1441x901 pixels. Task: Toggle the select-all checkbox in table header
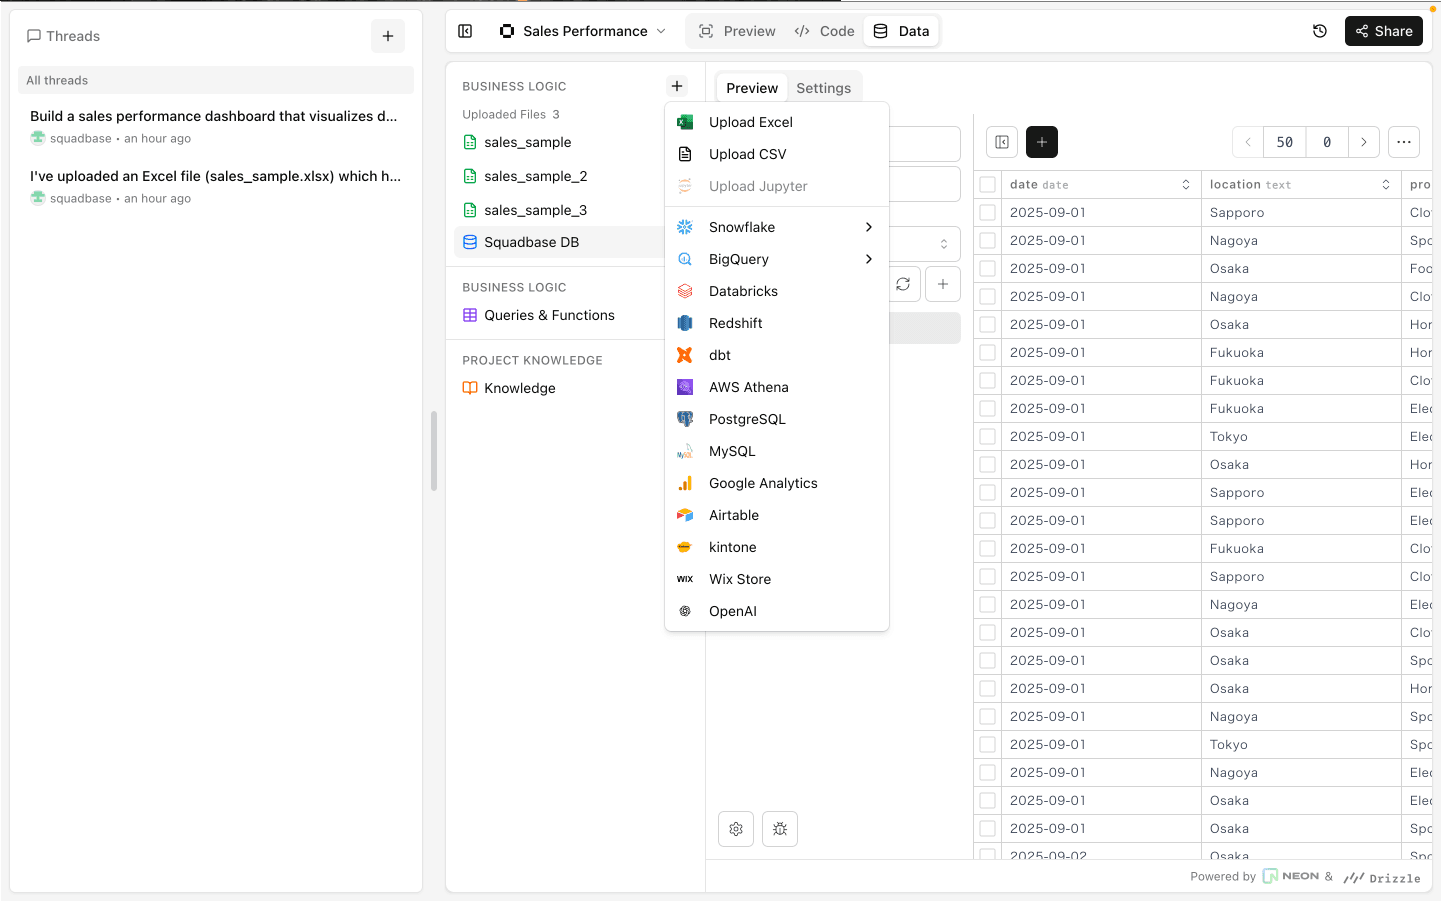988,185
